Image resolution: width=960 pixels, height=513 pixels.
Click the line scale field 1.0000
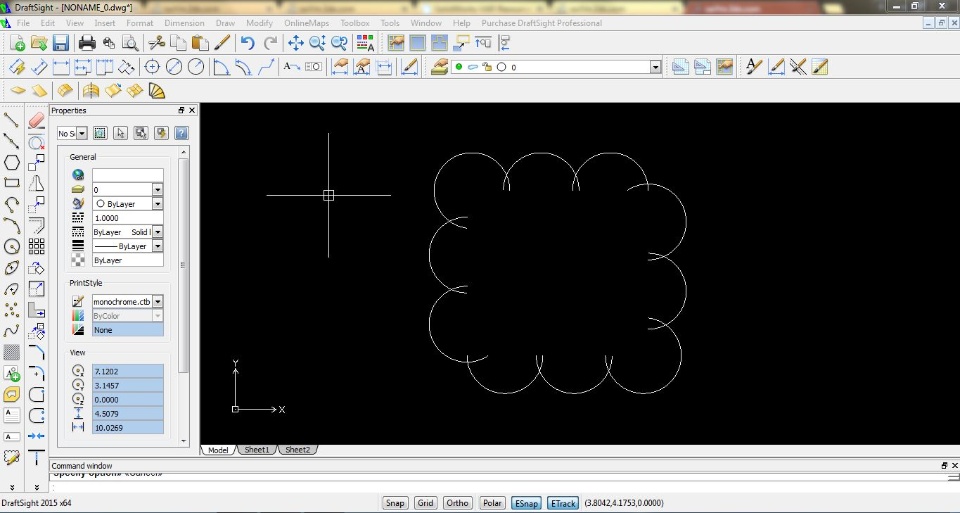click(127, 218)
